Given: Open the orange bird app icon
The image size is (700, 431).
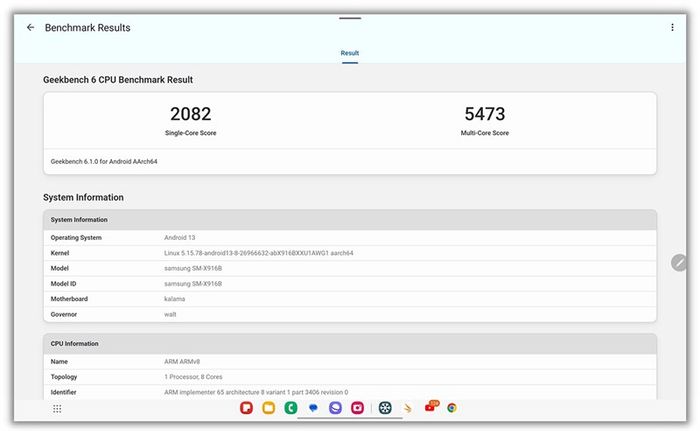Looking at the screenshot, I should (x=407, y=408).
